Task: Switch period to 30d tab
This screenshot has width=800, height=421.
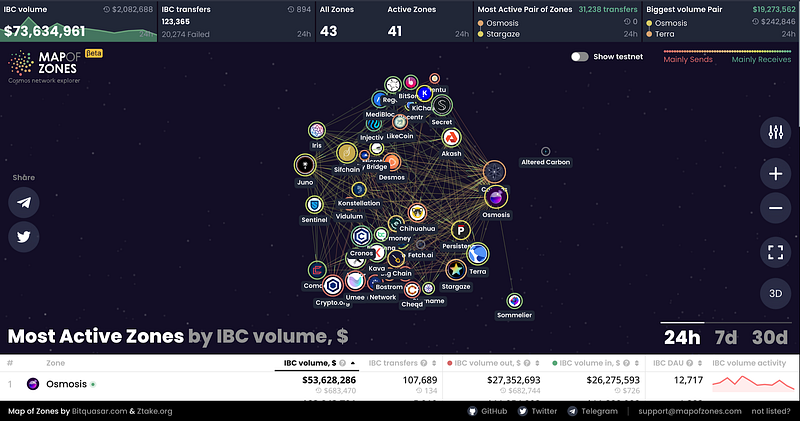Action: (769, 337)
